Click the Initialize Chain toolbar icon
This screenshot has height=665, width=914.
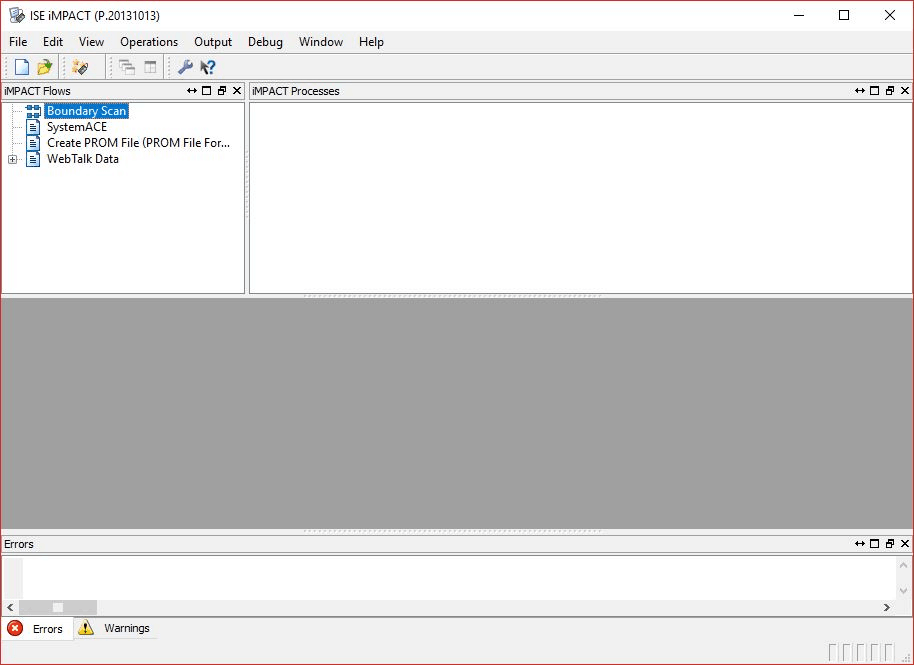(80, 67)
